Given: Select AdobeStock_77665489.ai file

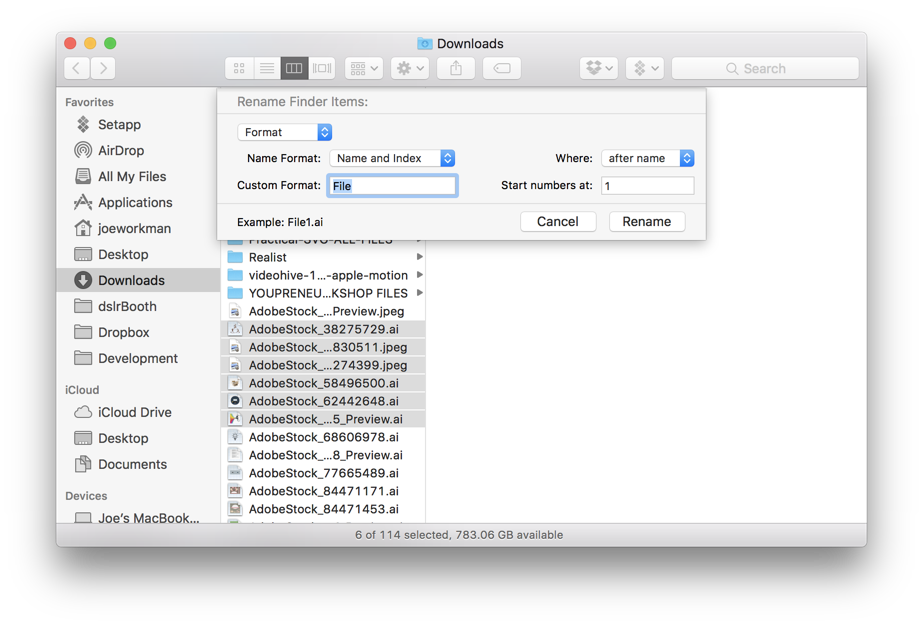Looking at the screenshot, I should (x=324, y=473).
